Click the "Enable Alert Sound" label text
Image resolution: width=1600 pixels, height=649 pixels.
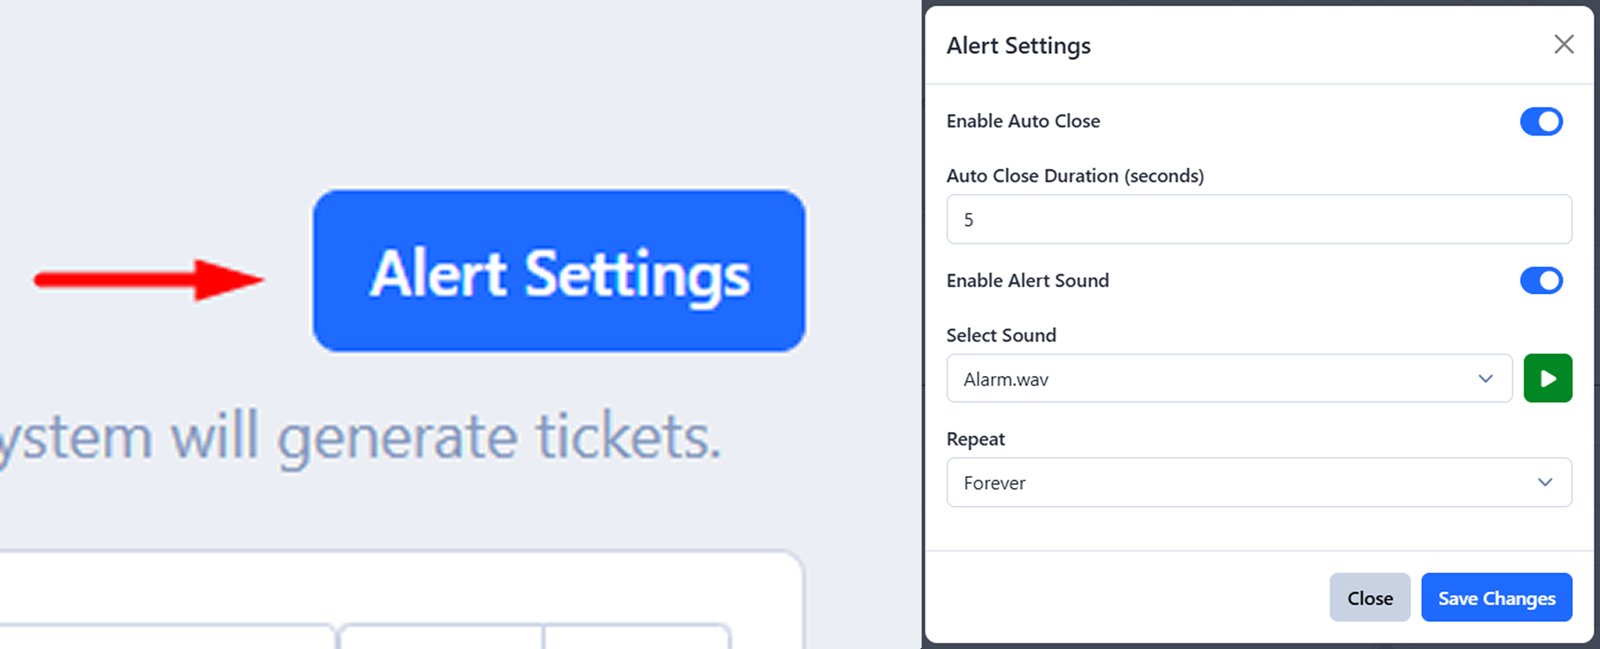(1027, 281)
